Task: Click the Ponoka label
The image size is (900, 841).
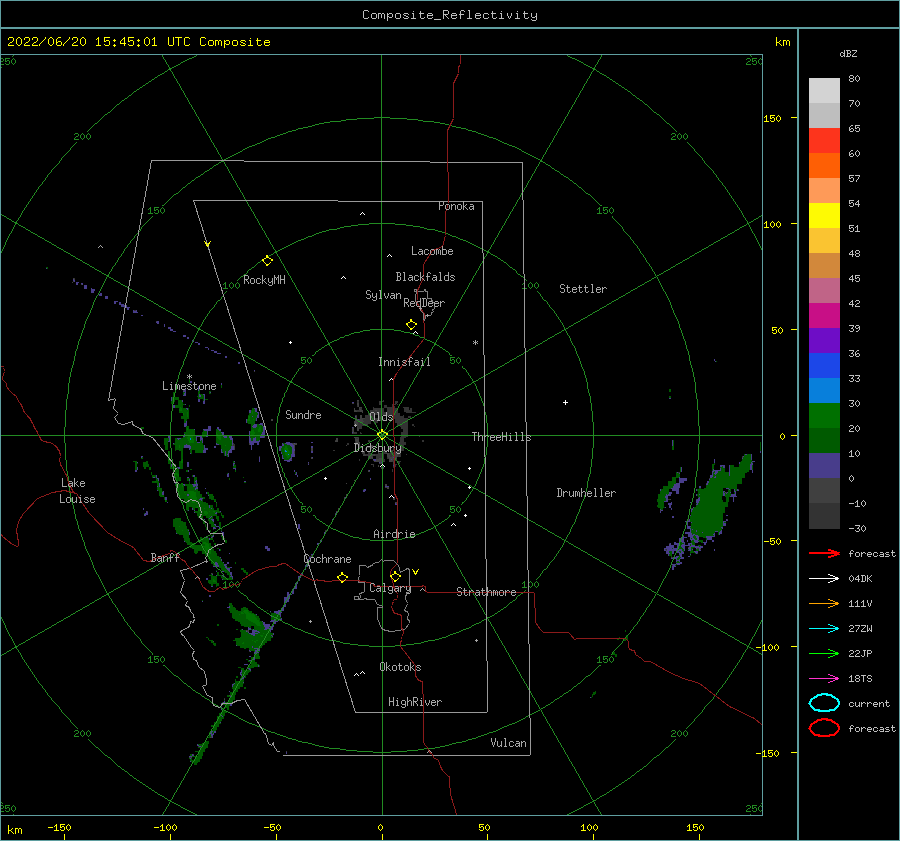Action: point(456,206)
